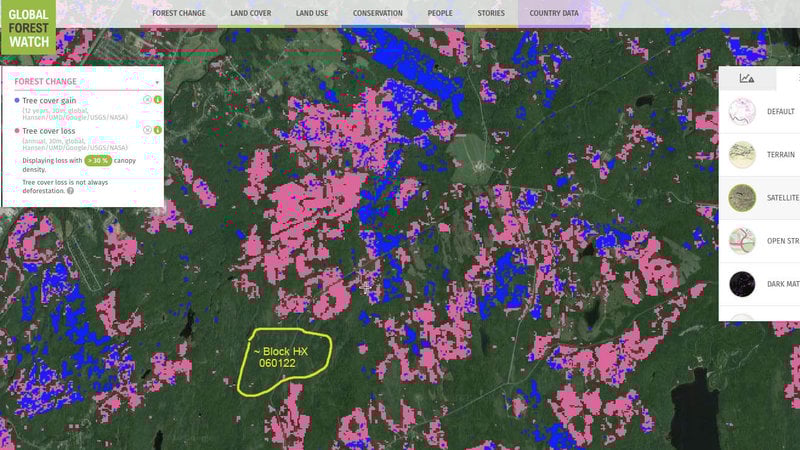Open the >30% canopy density selector
Viewport: 800px width, 450px height.
pos(97,160)
